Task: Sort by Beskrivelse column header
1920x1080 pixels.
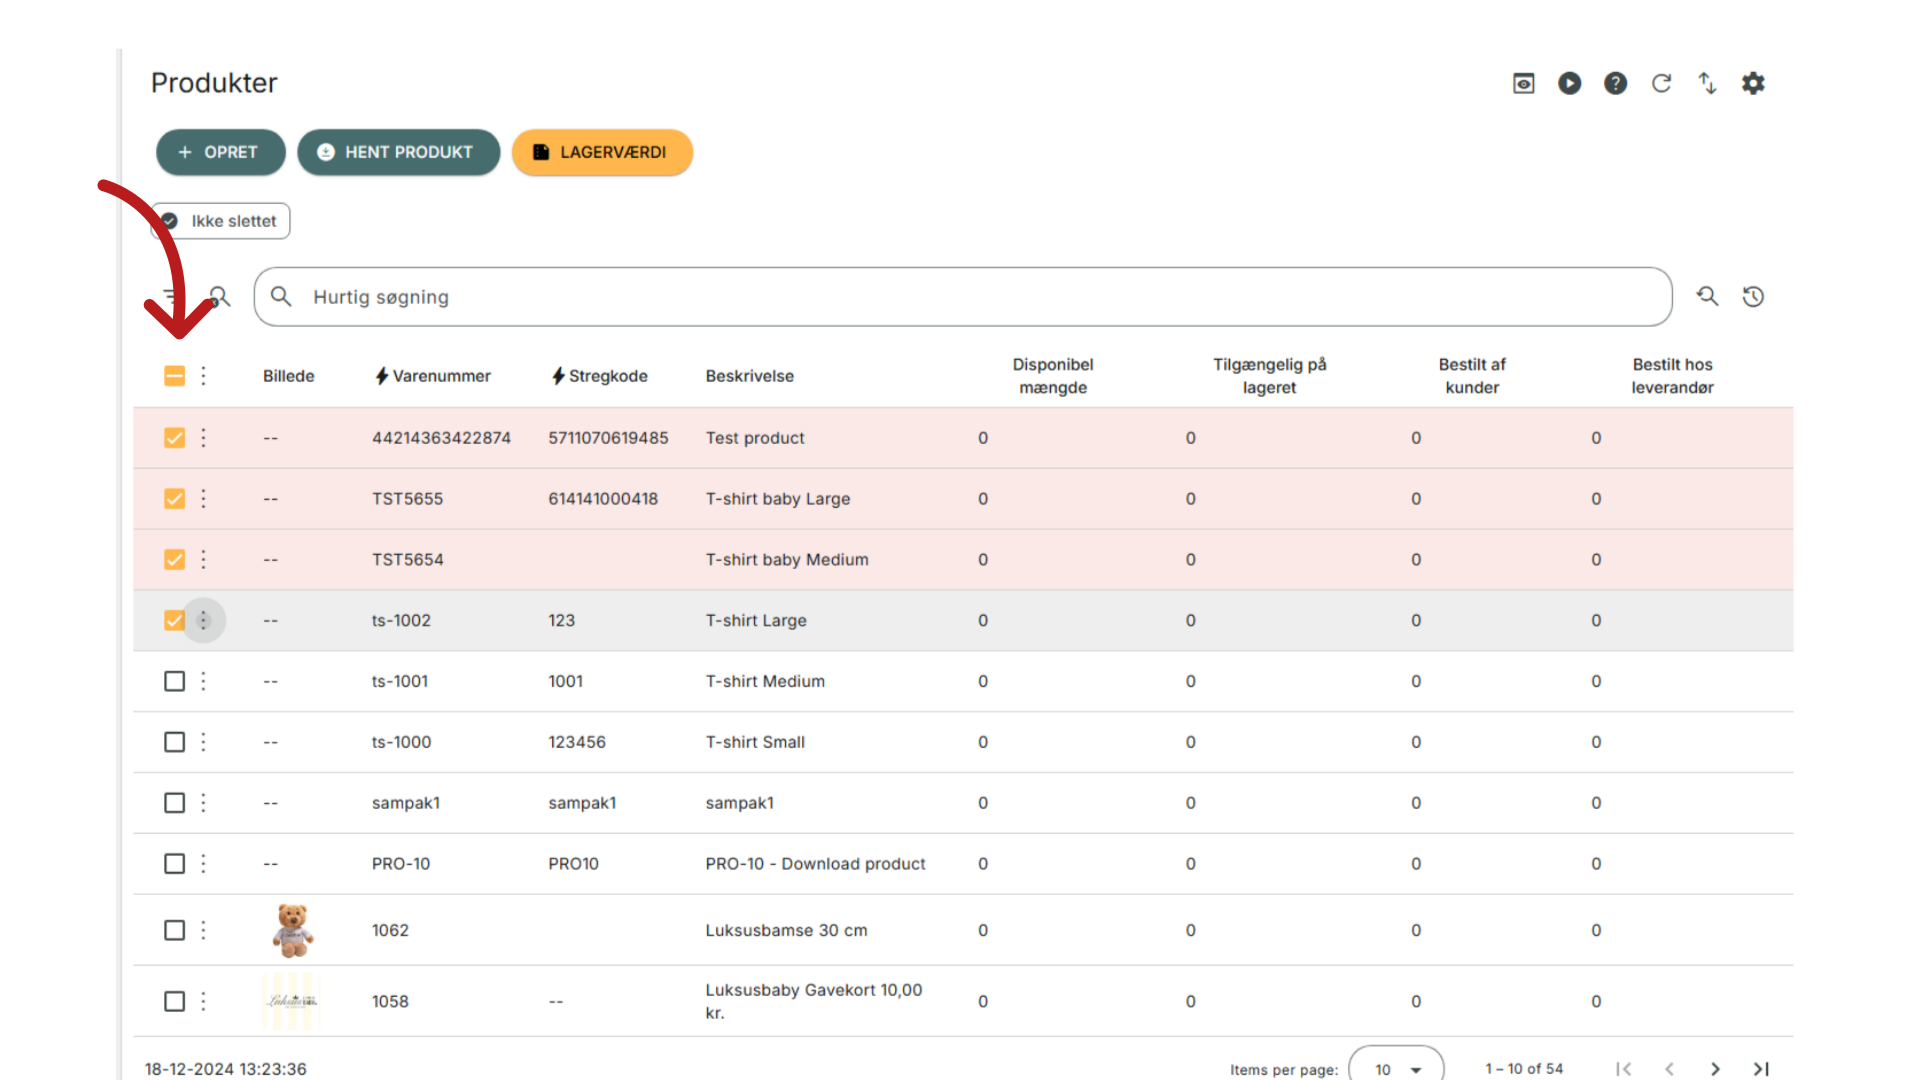Action: pos(749,376)
